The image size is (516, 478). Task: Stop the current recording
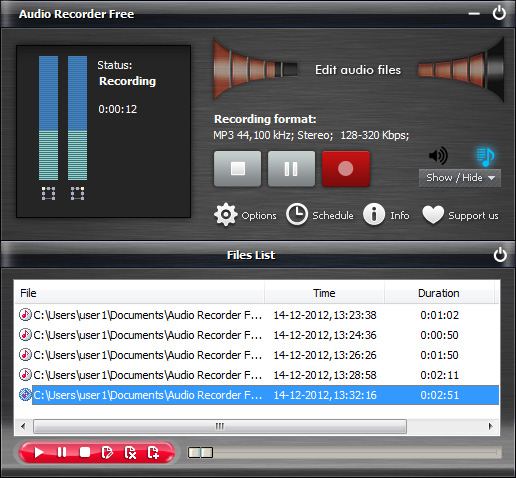click(237, 169)
